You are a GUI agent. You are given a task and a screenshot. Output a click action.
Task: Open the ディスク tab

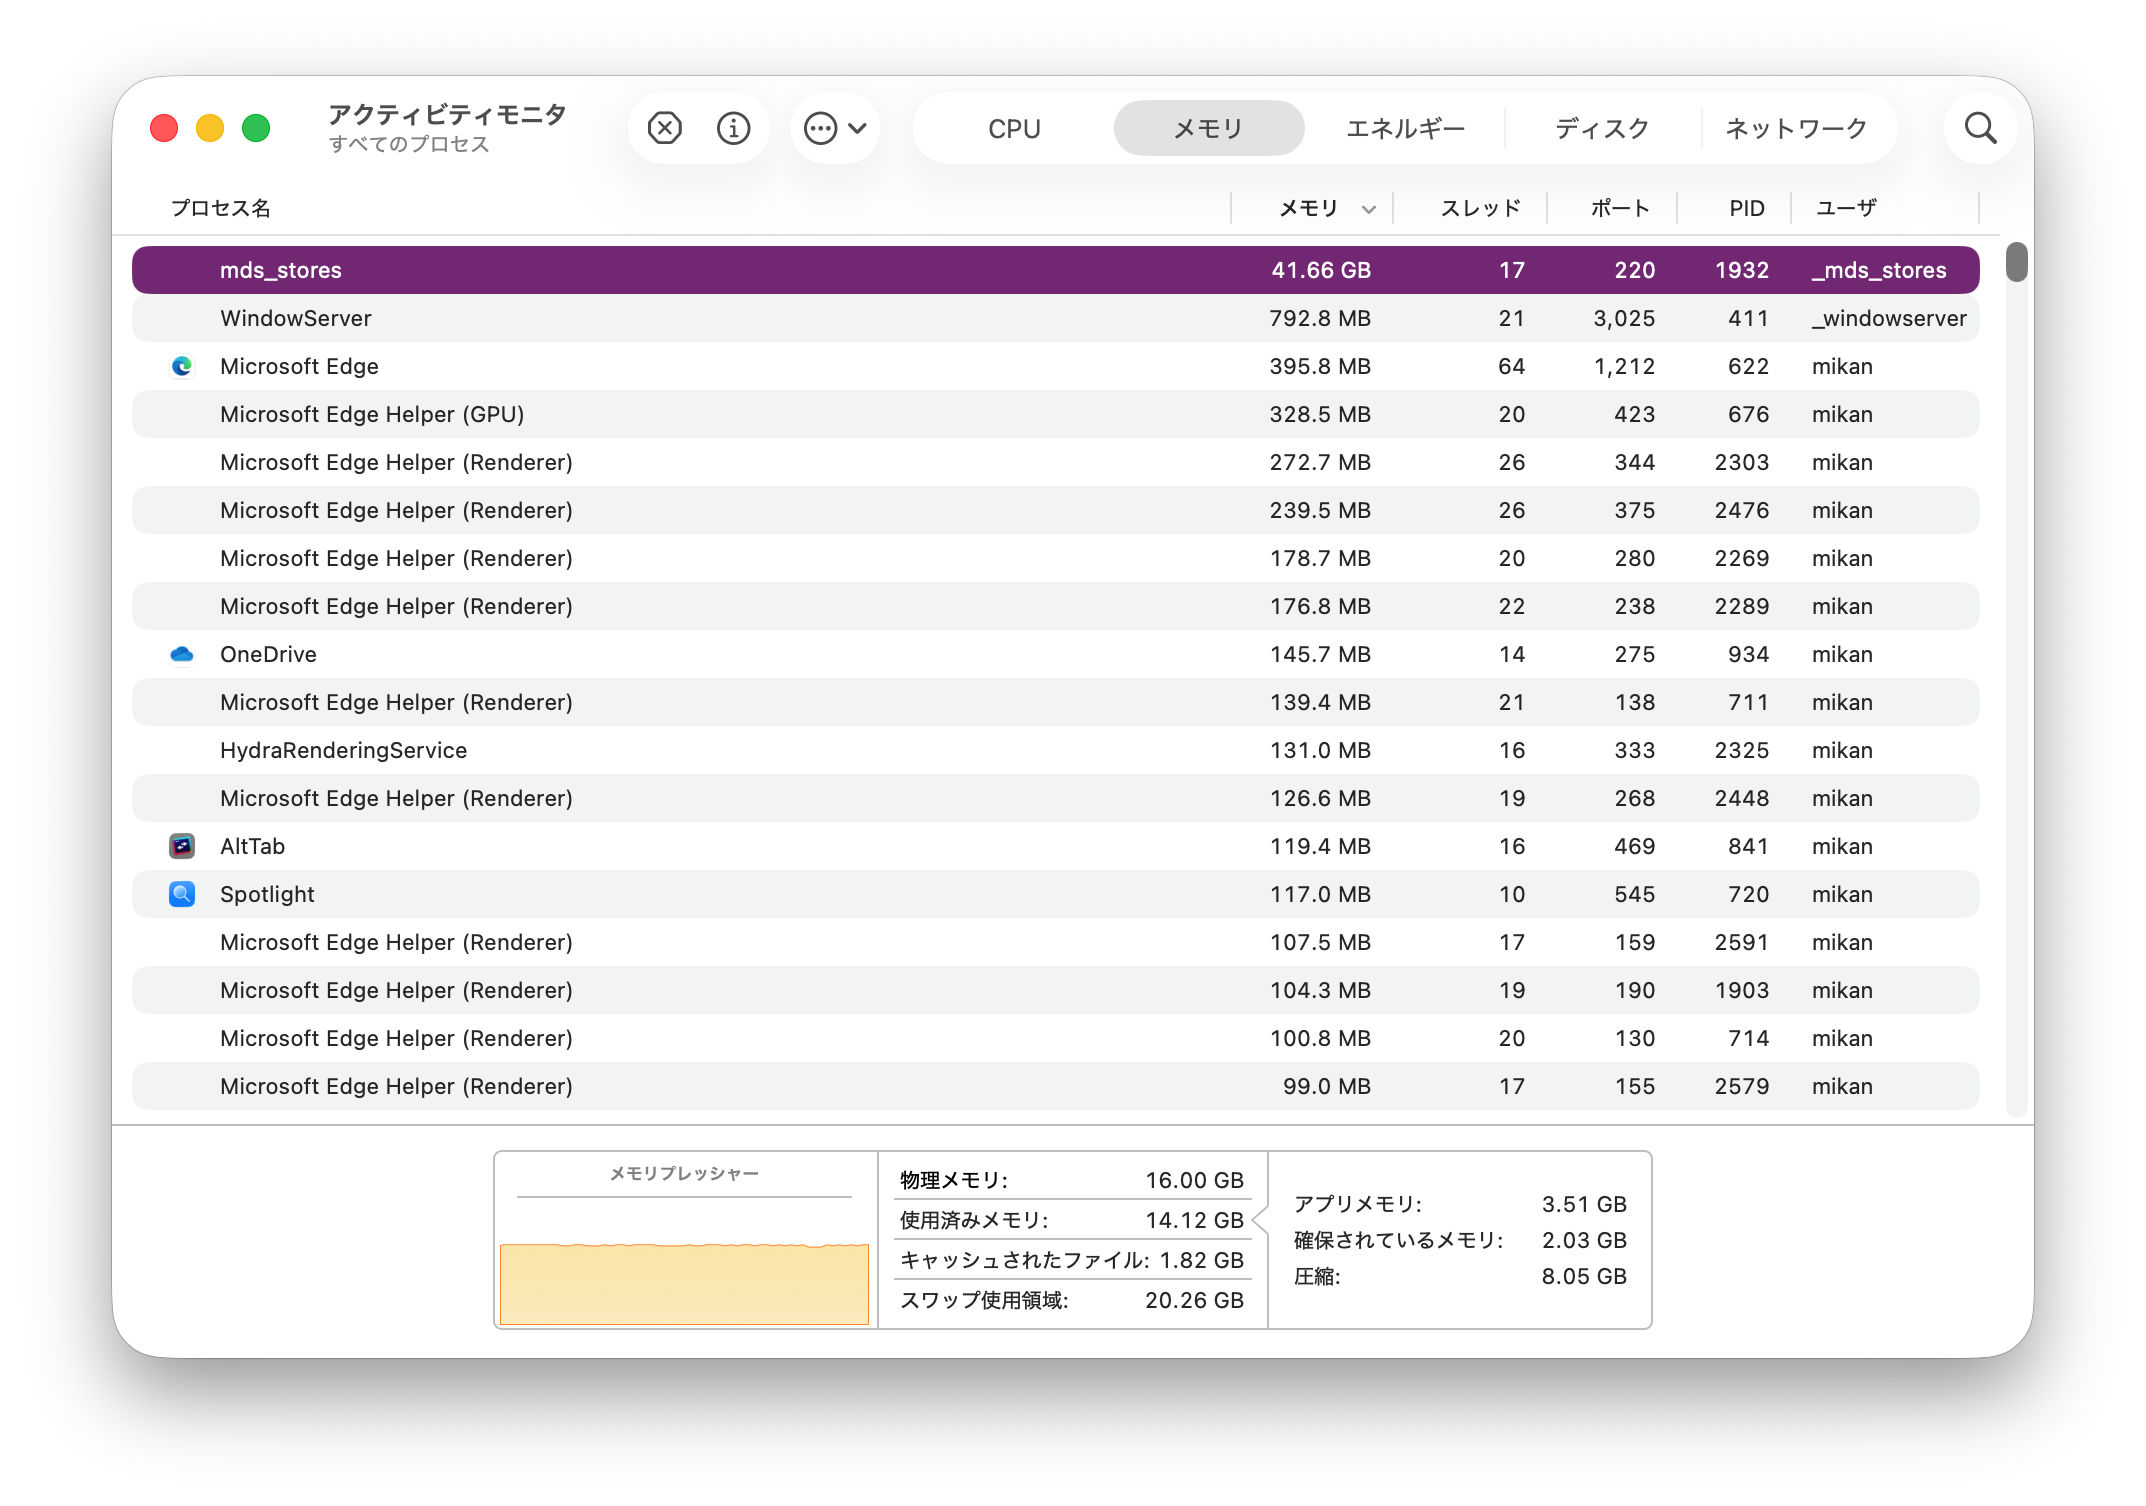pos(1601,128)
